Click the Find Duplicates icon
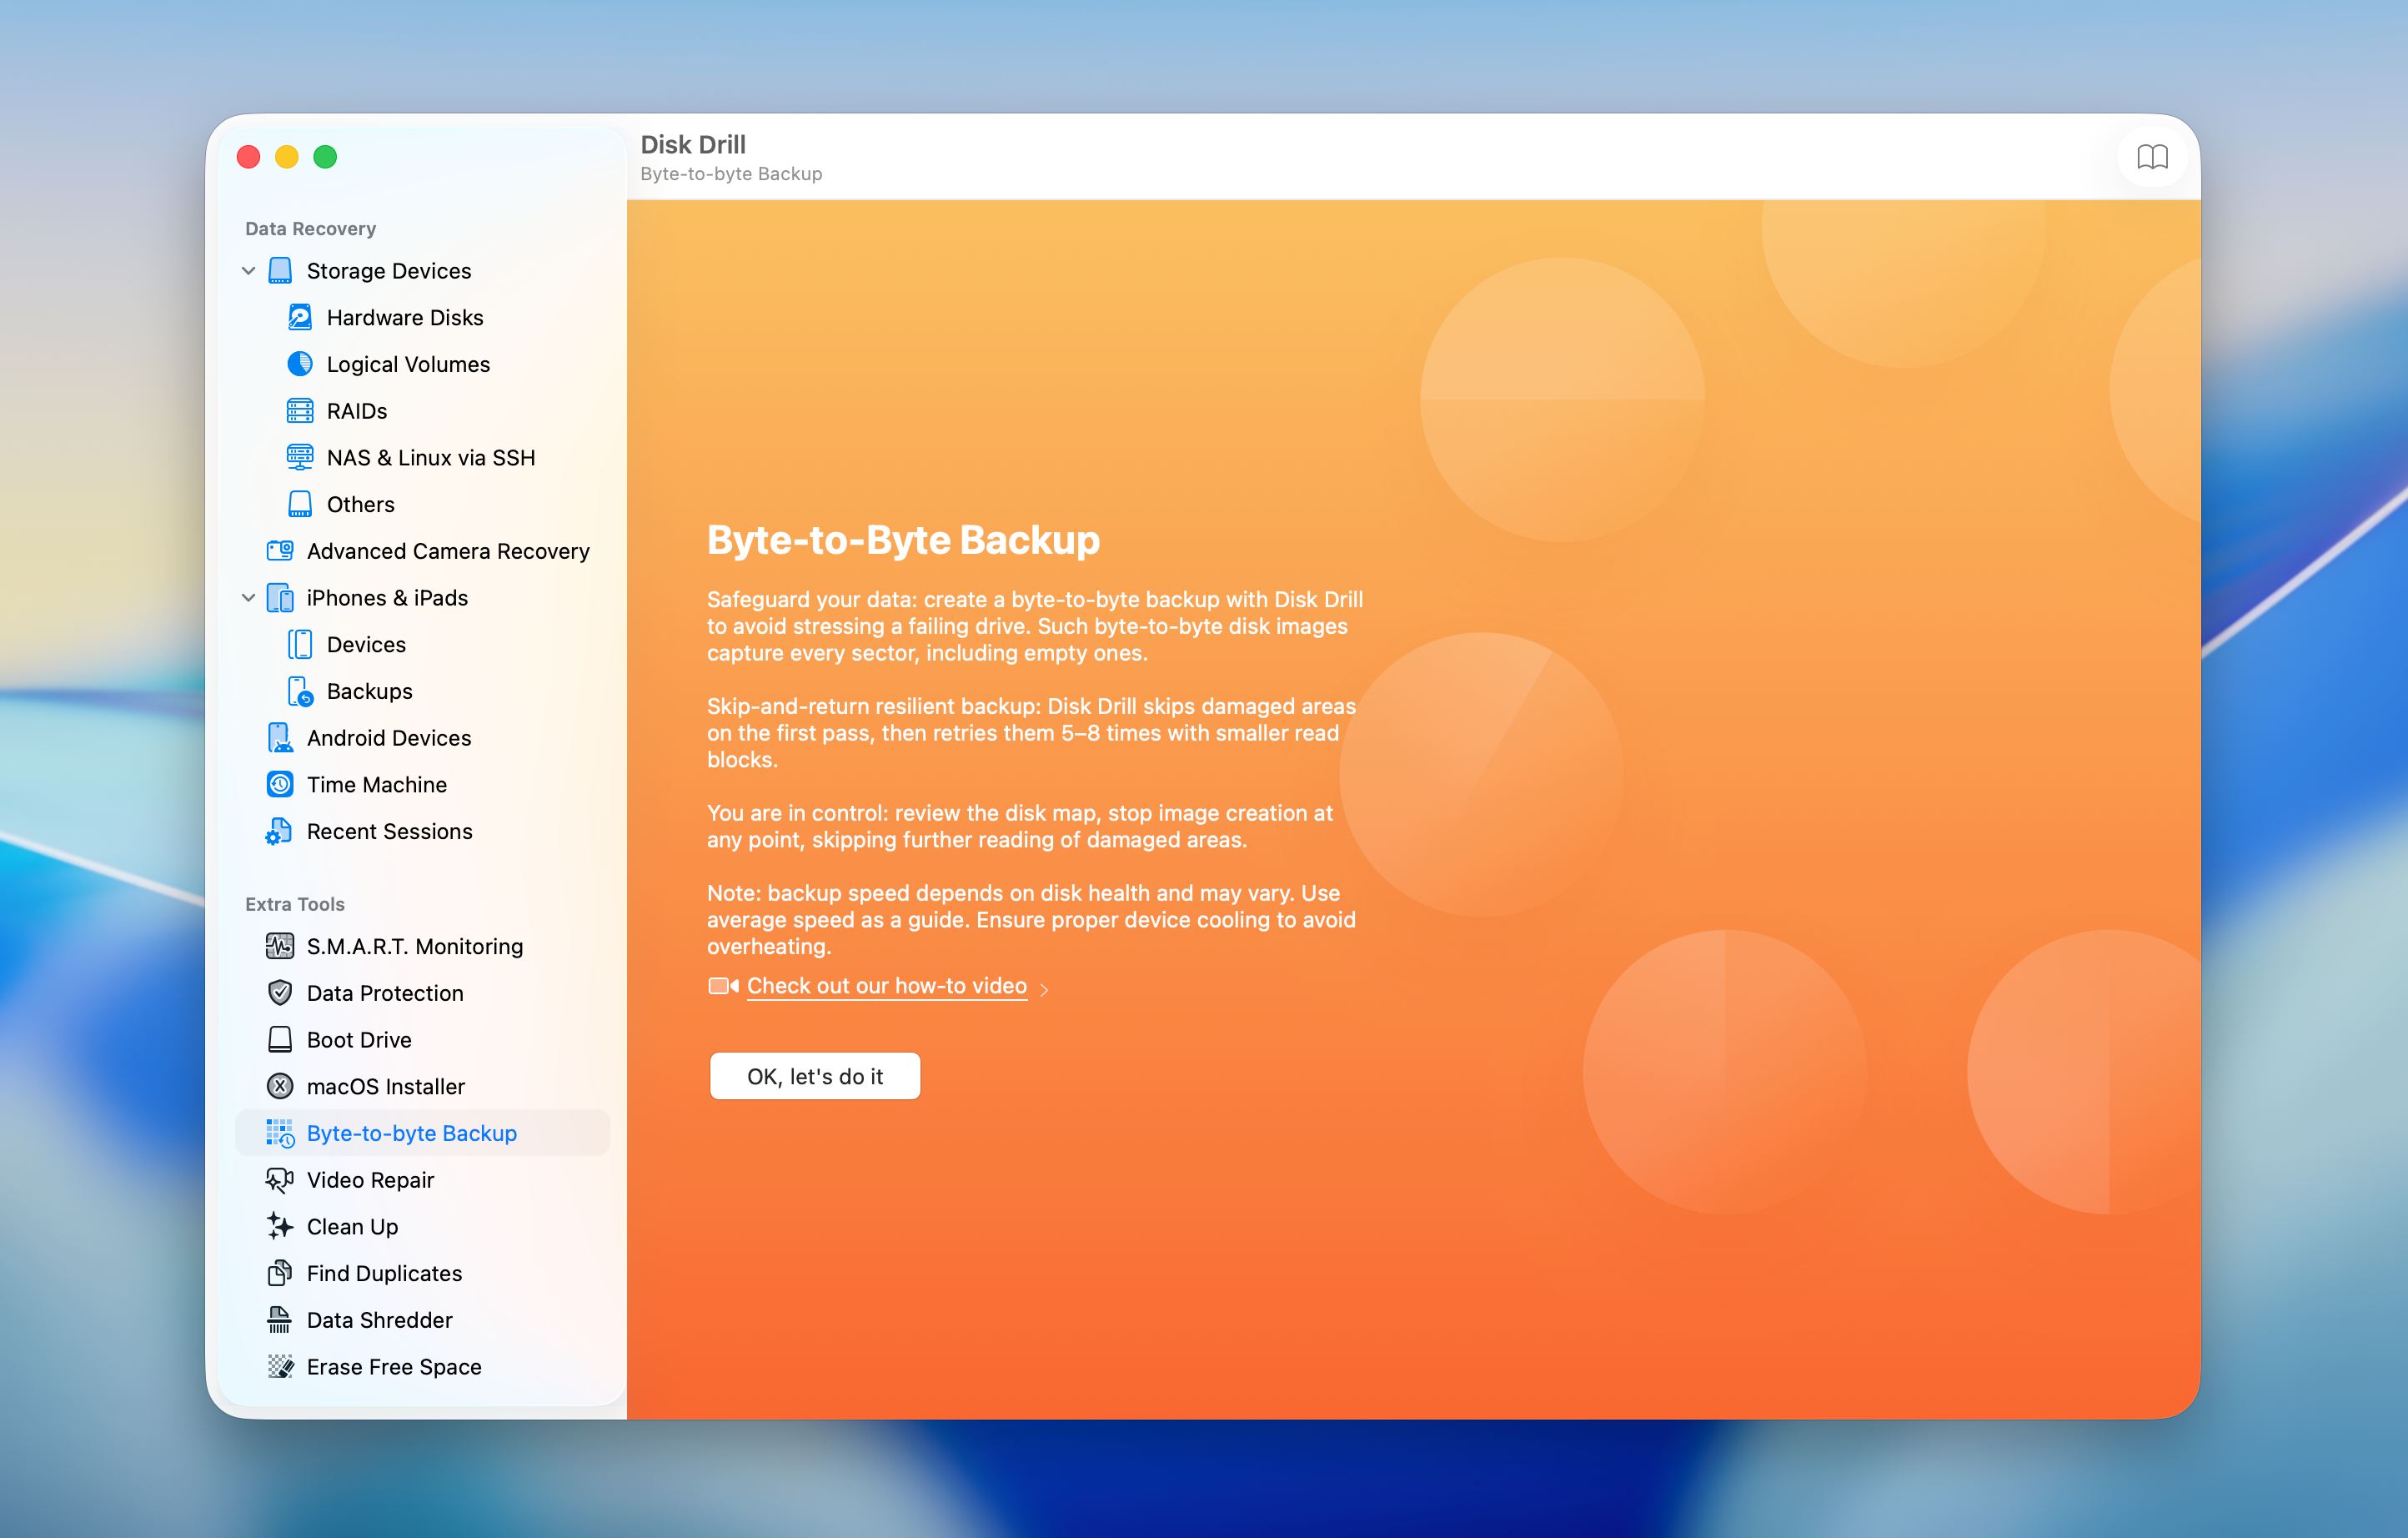2408x1538 pixels. click(x=280, y=1273)
